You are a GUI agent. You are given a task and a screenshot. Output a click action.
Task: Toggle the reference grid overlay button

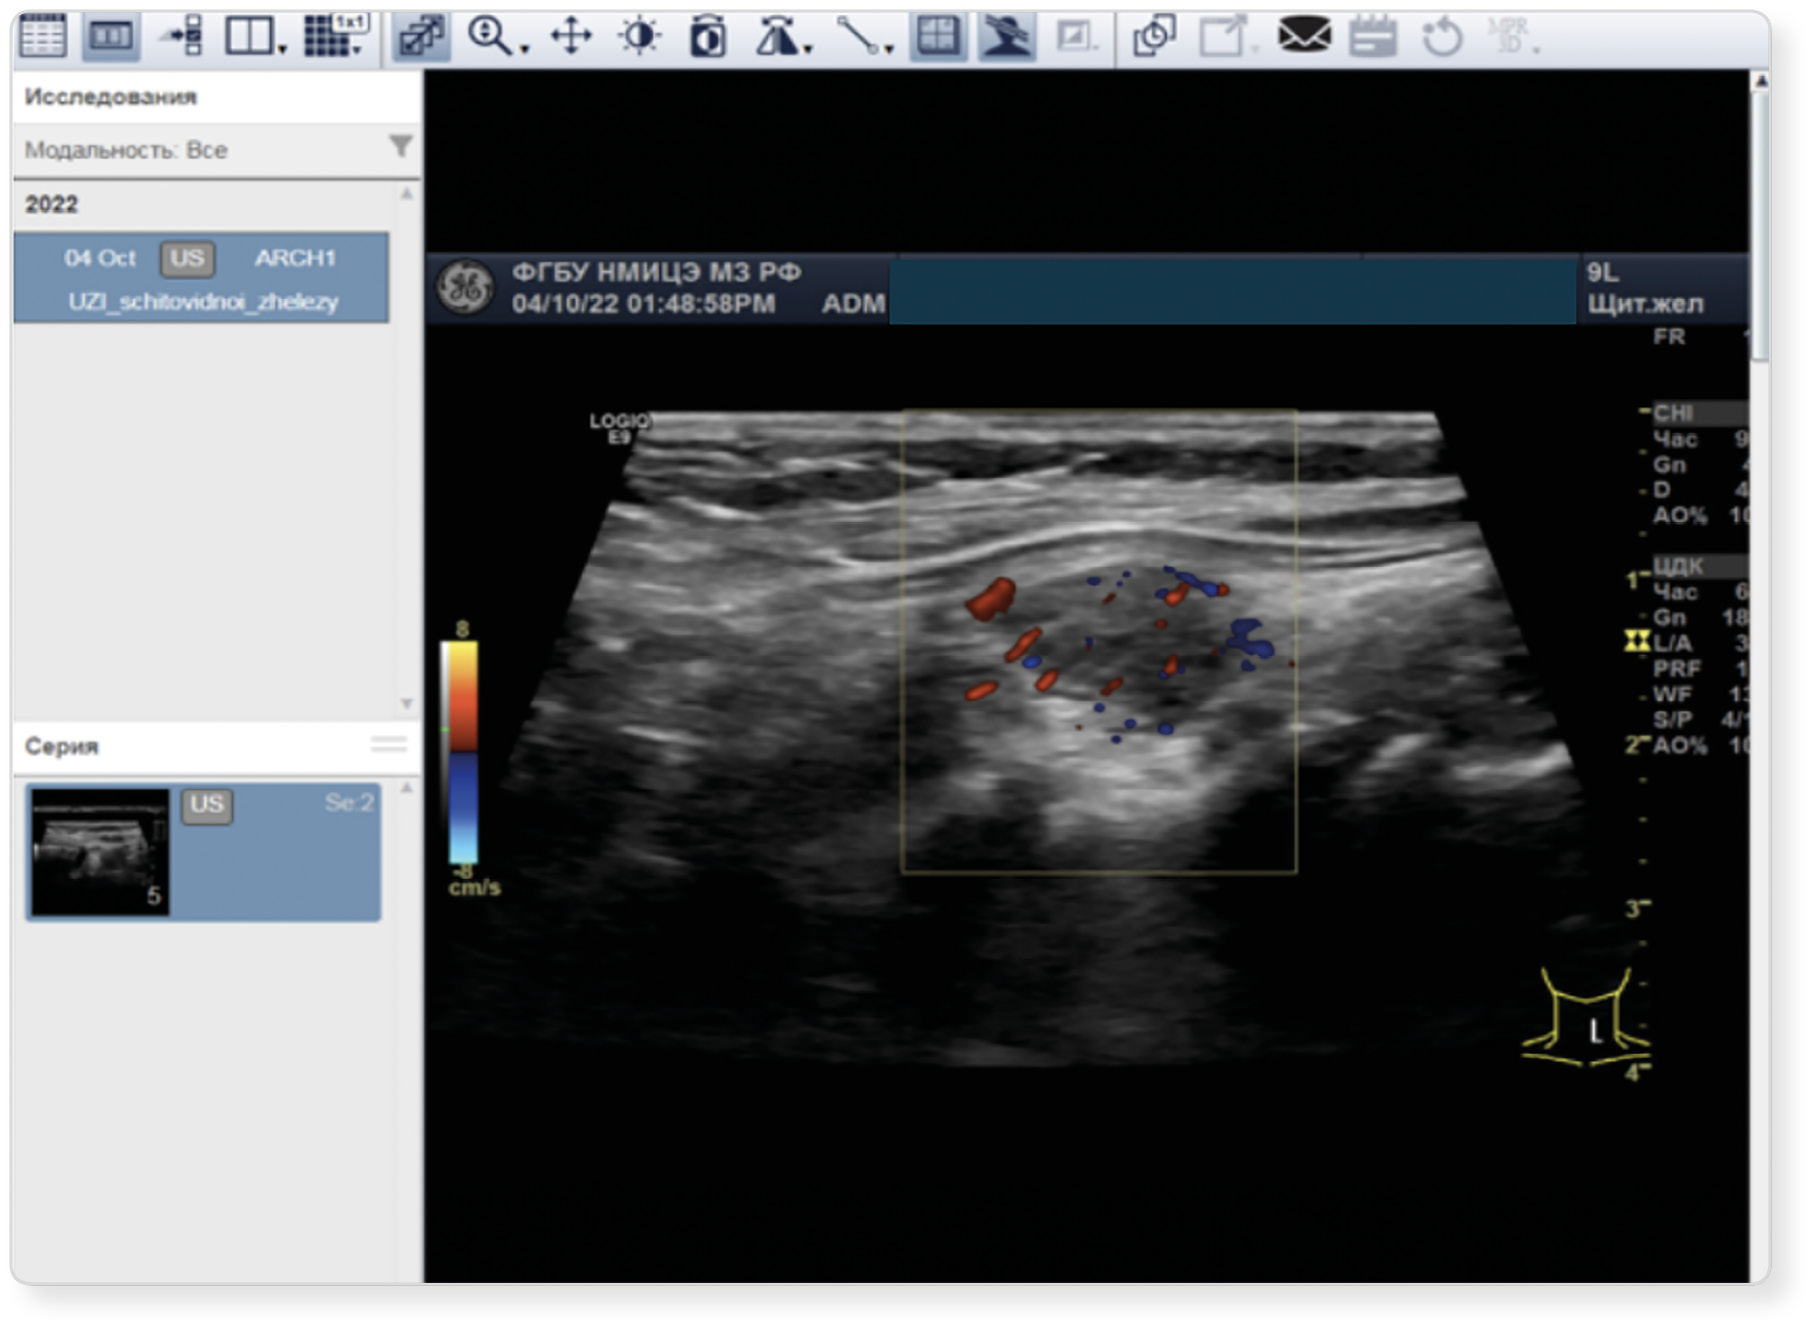tap(938, 37)
